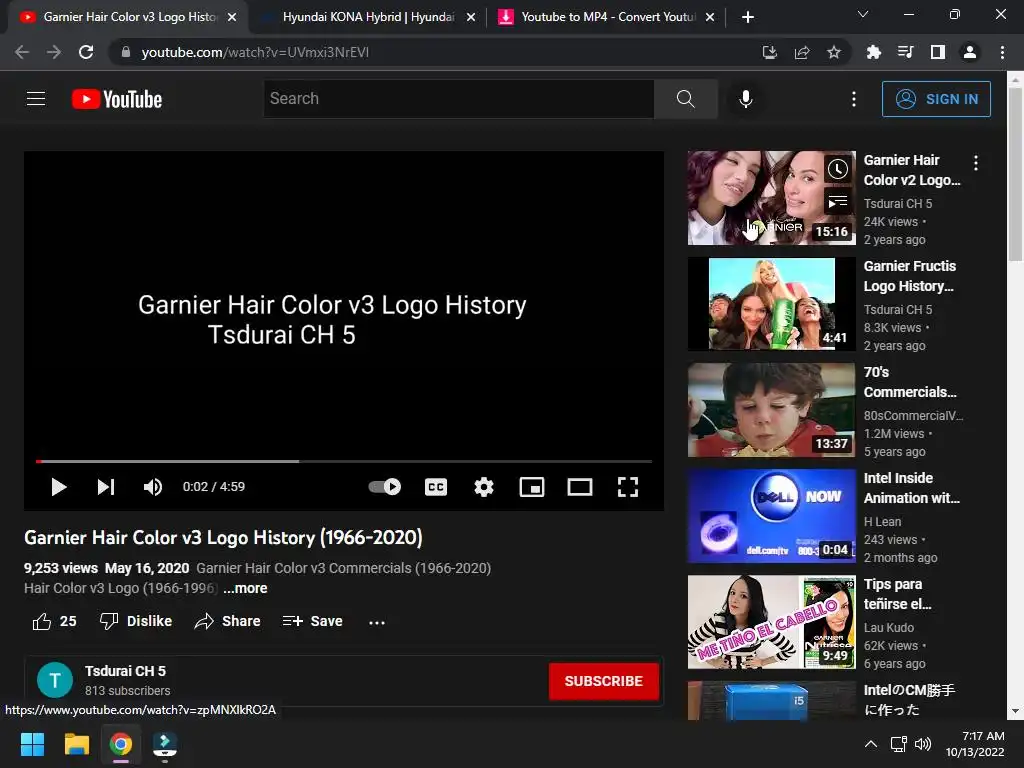The height and width of the screenshot is (768, 1024).
Task: Open File Explorer from the taskbar
Action: pos(76,744)
